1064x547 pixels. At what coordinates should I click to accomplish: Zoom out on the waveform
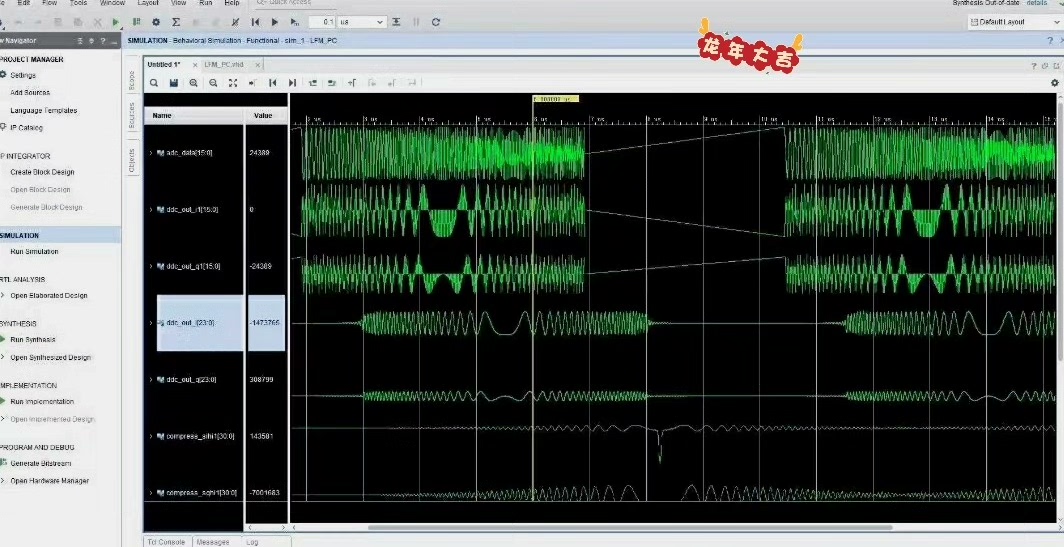pyautogui.click(x=213, y=83)
